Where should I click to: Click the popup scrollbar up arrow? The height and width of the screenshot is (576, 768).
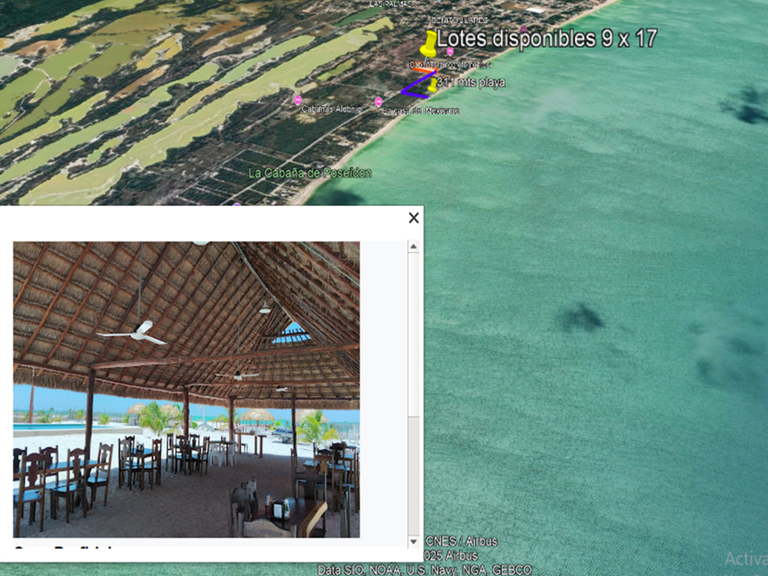tap(414, 247)
